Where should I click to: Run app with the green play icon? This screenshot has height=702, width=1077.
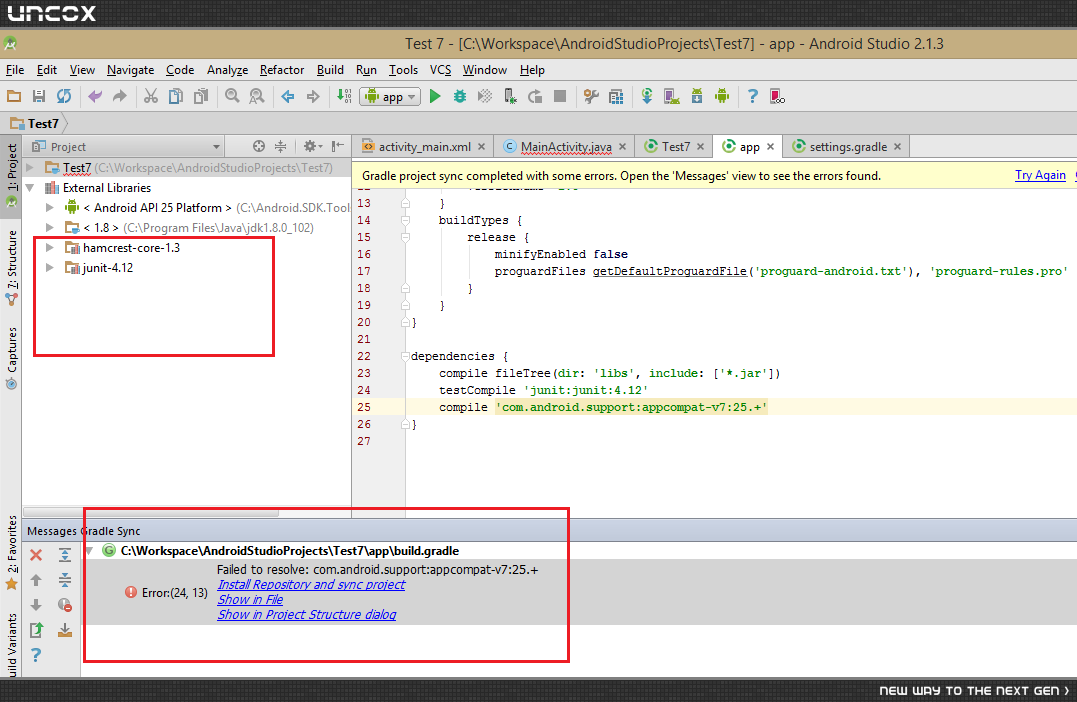435,96
